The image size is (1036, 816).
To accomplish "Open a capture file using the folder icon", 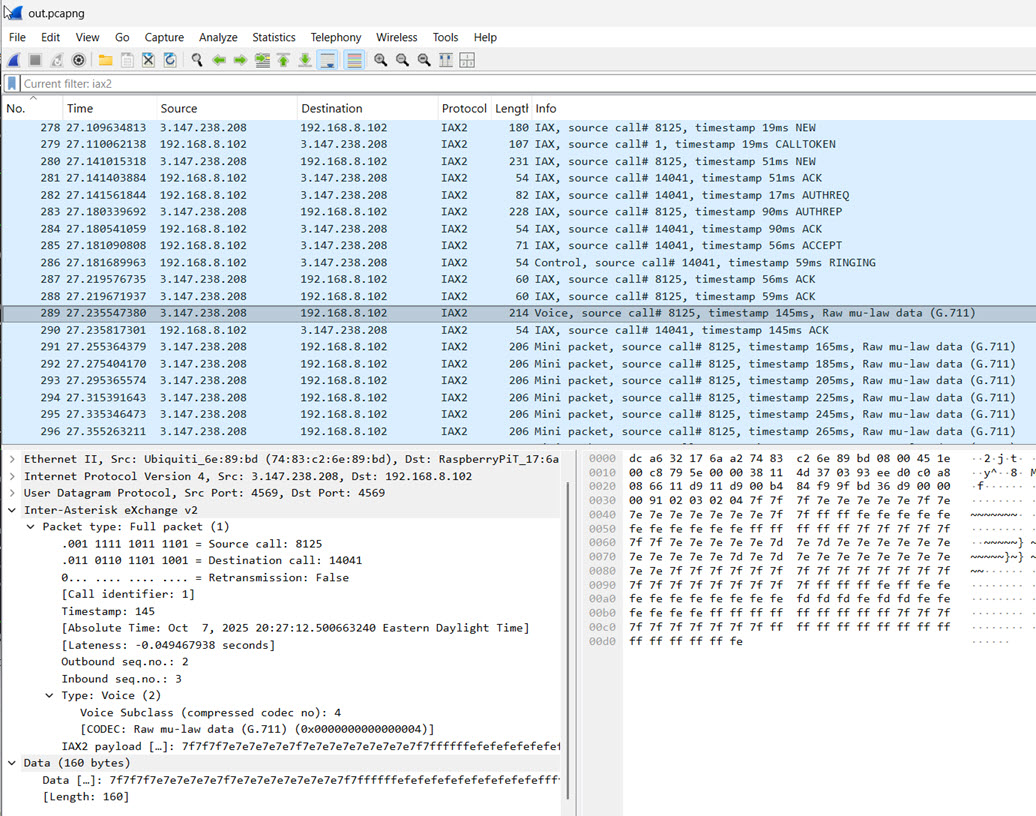I will (x=105, y=60).
